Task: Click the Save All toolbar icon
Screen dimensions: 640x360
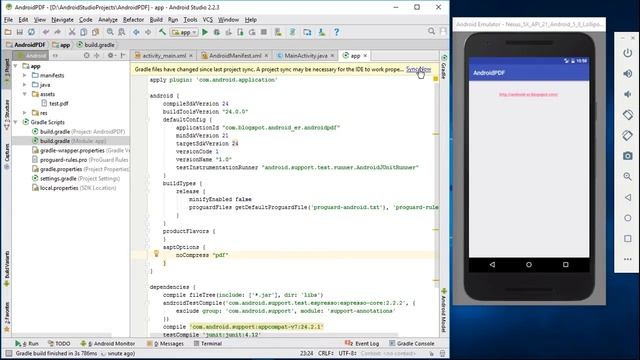Action: point(20,32)
